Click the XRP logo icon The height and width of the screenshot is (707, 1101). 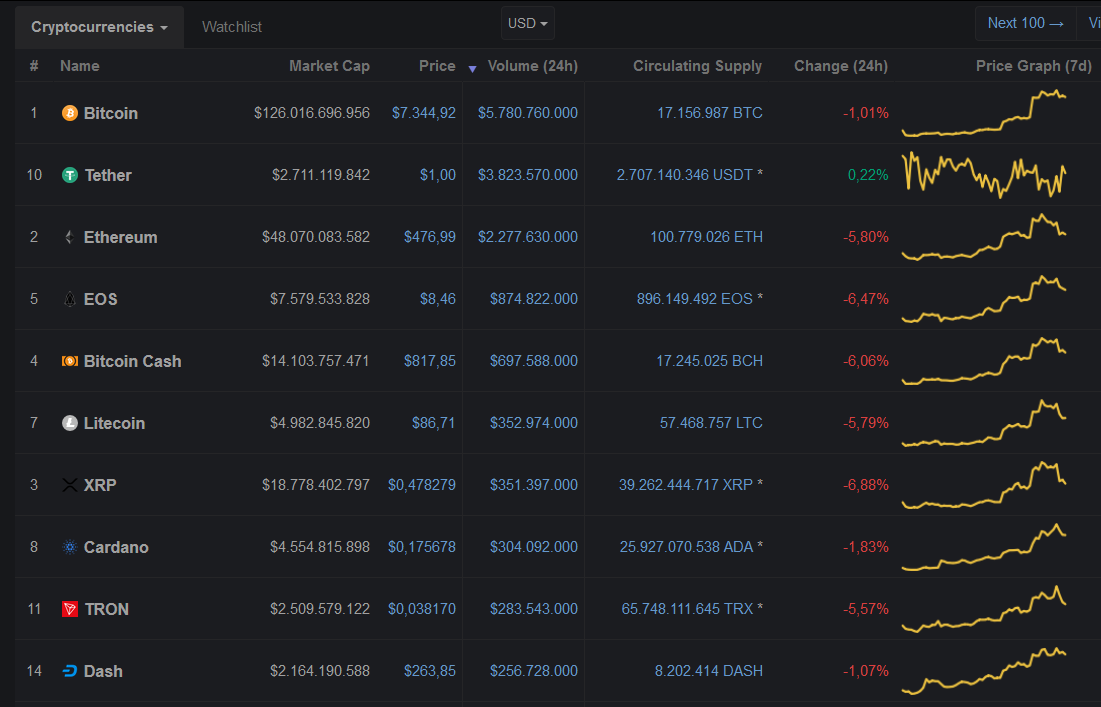70,485
